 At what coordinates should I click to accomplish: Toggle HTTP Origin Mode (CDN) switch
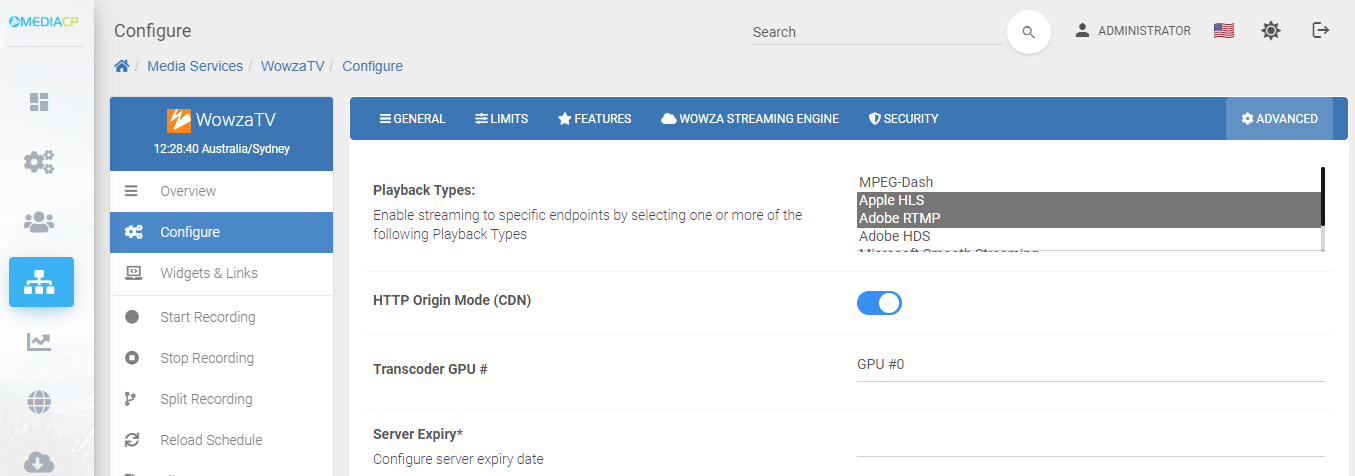[x=879, y=303]
